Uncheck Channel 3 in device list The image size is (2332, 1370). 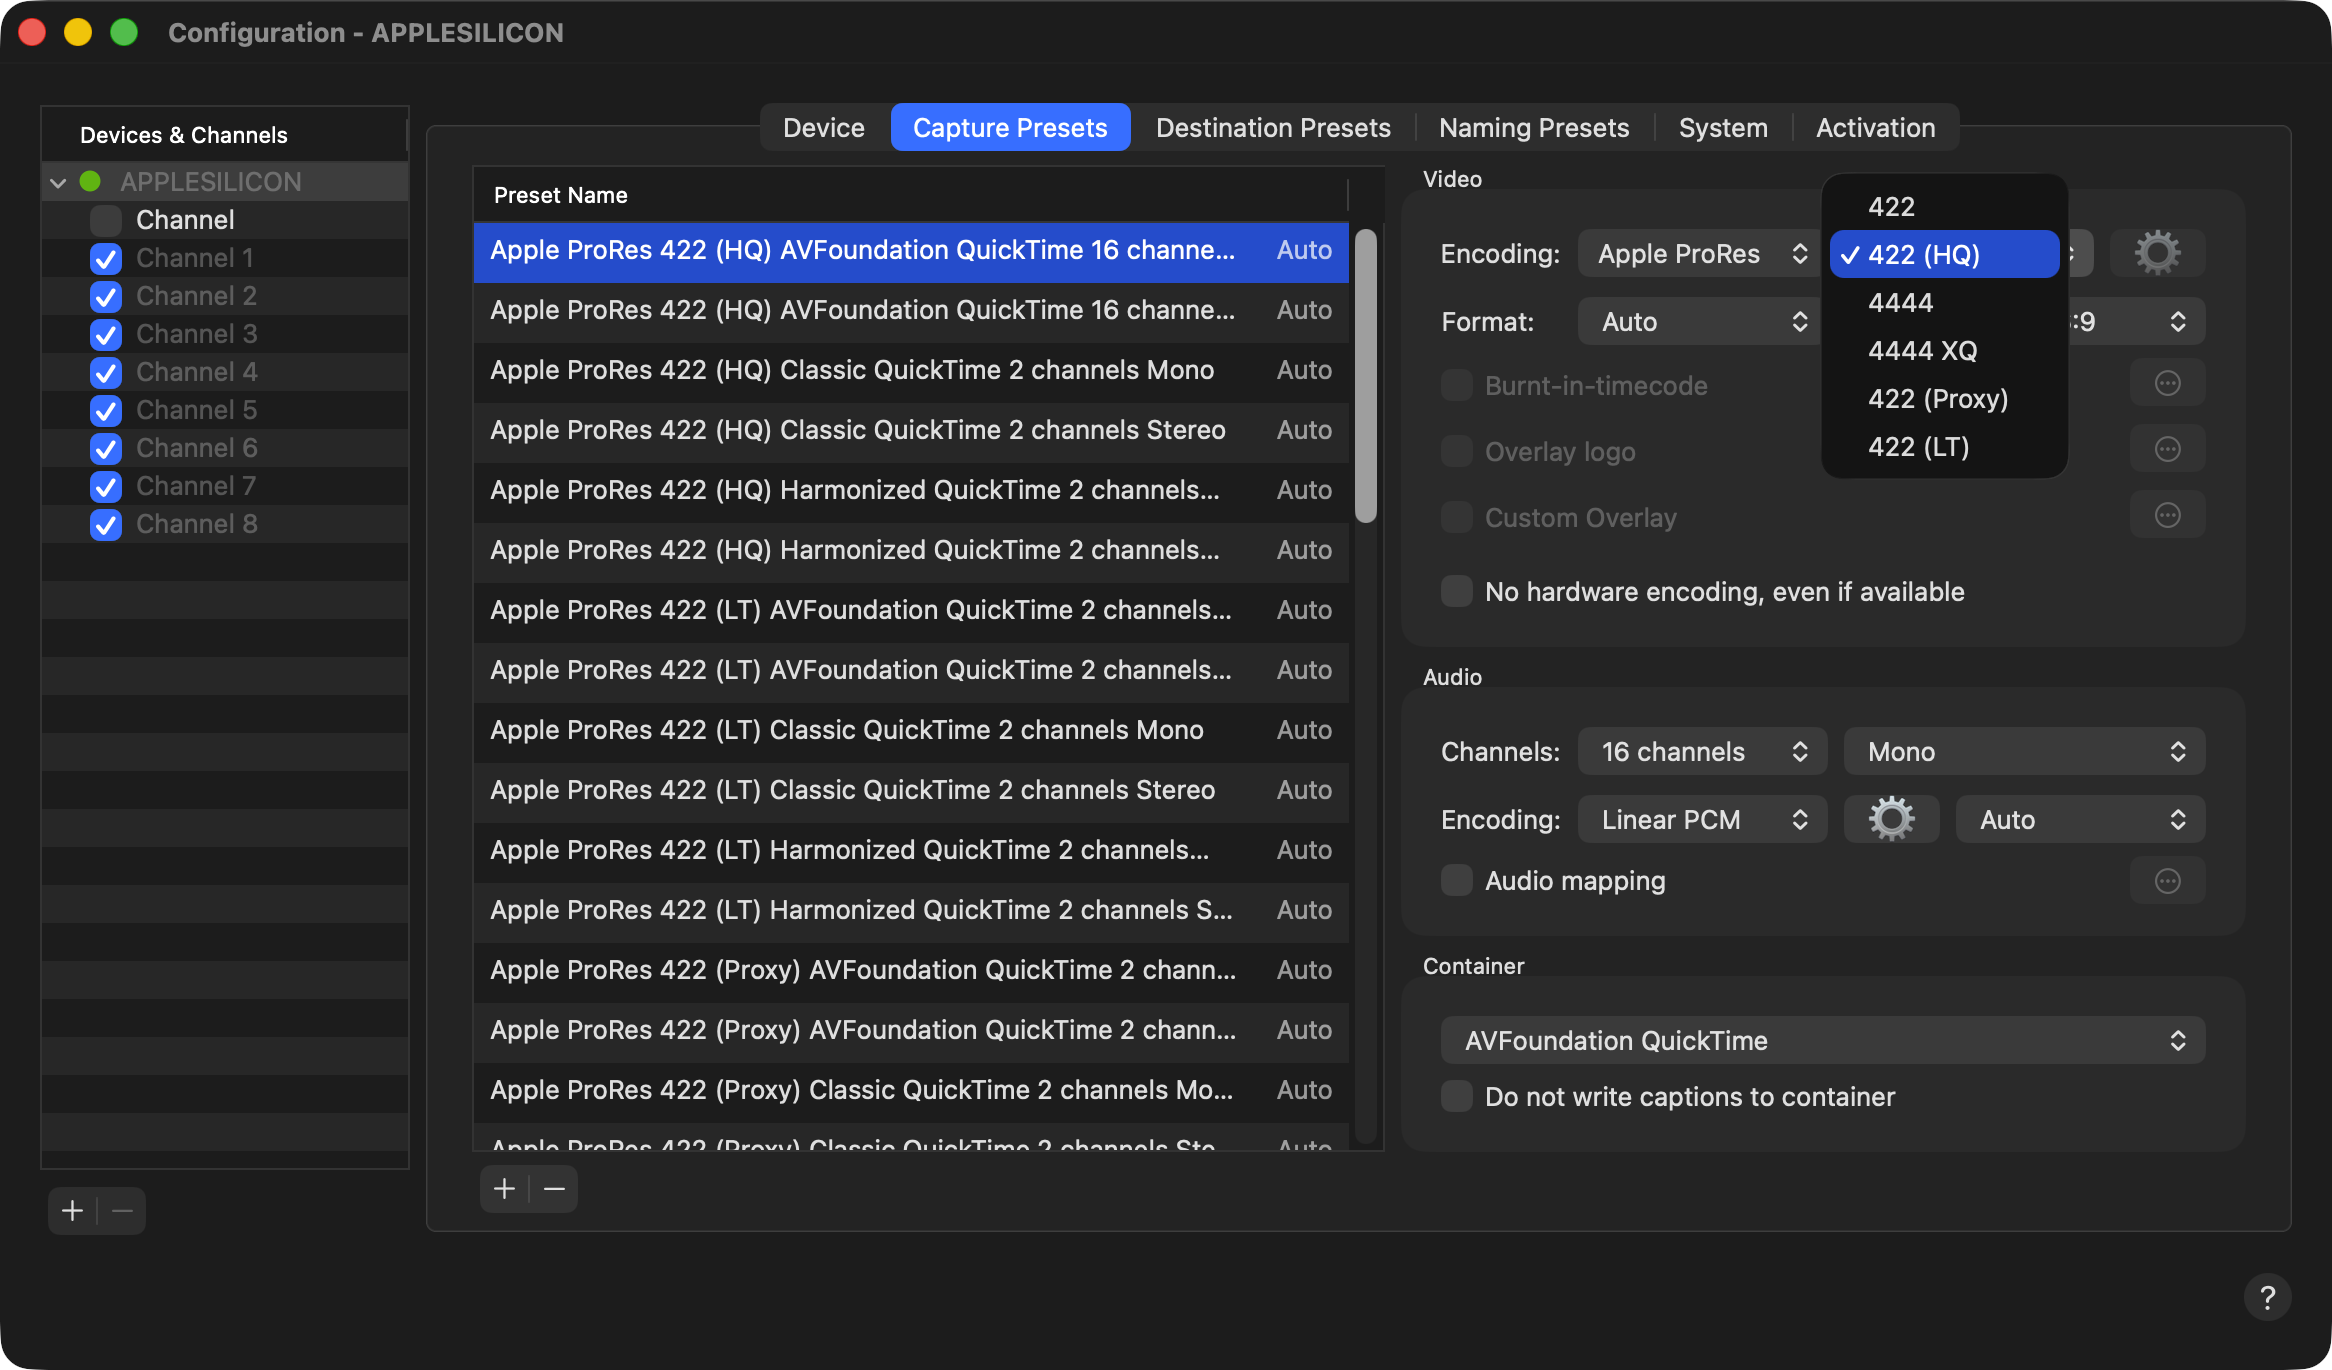106,334
